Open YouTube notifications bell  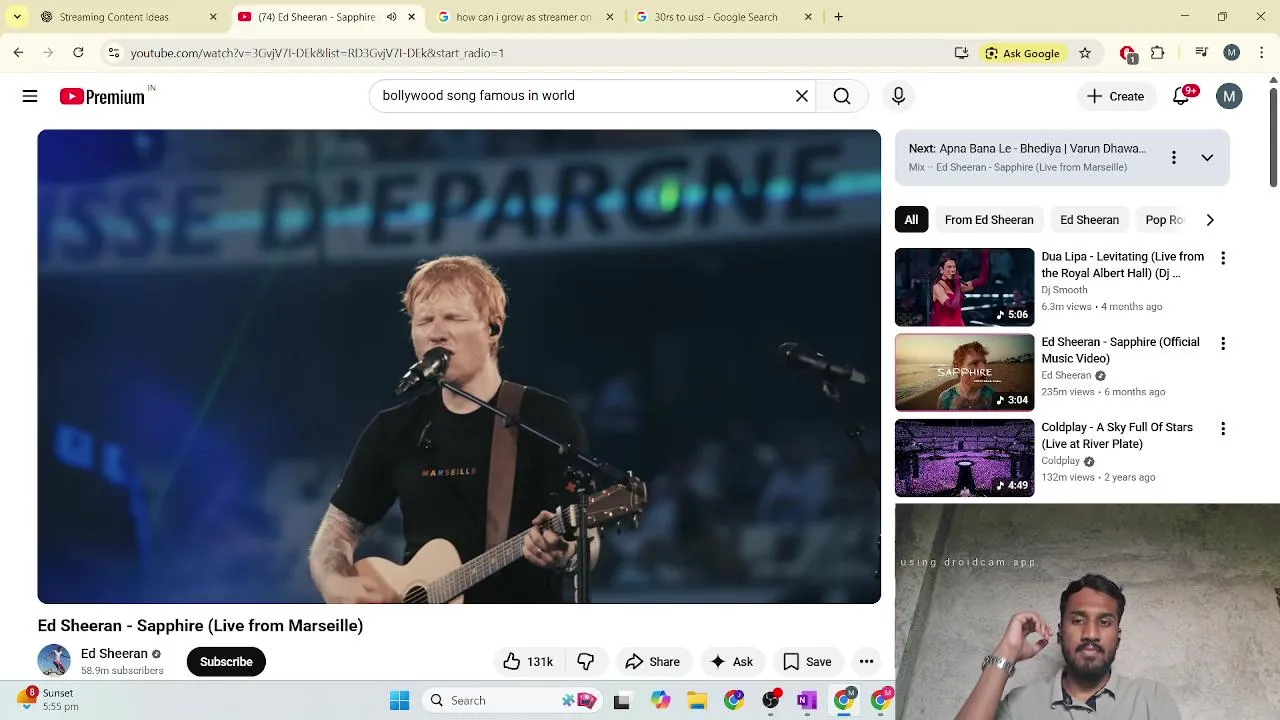pos(1181,96)
